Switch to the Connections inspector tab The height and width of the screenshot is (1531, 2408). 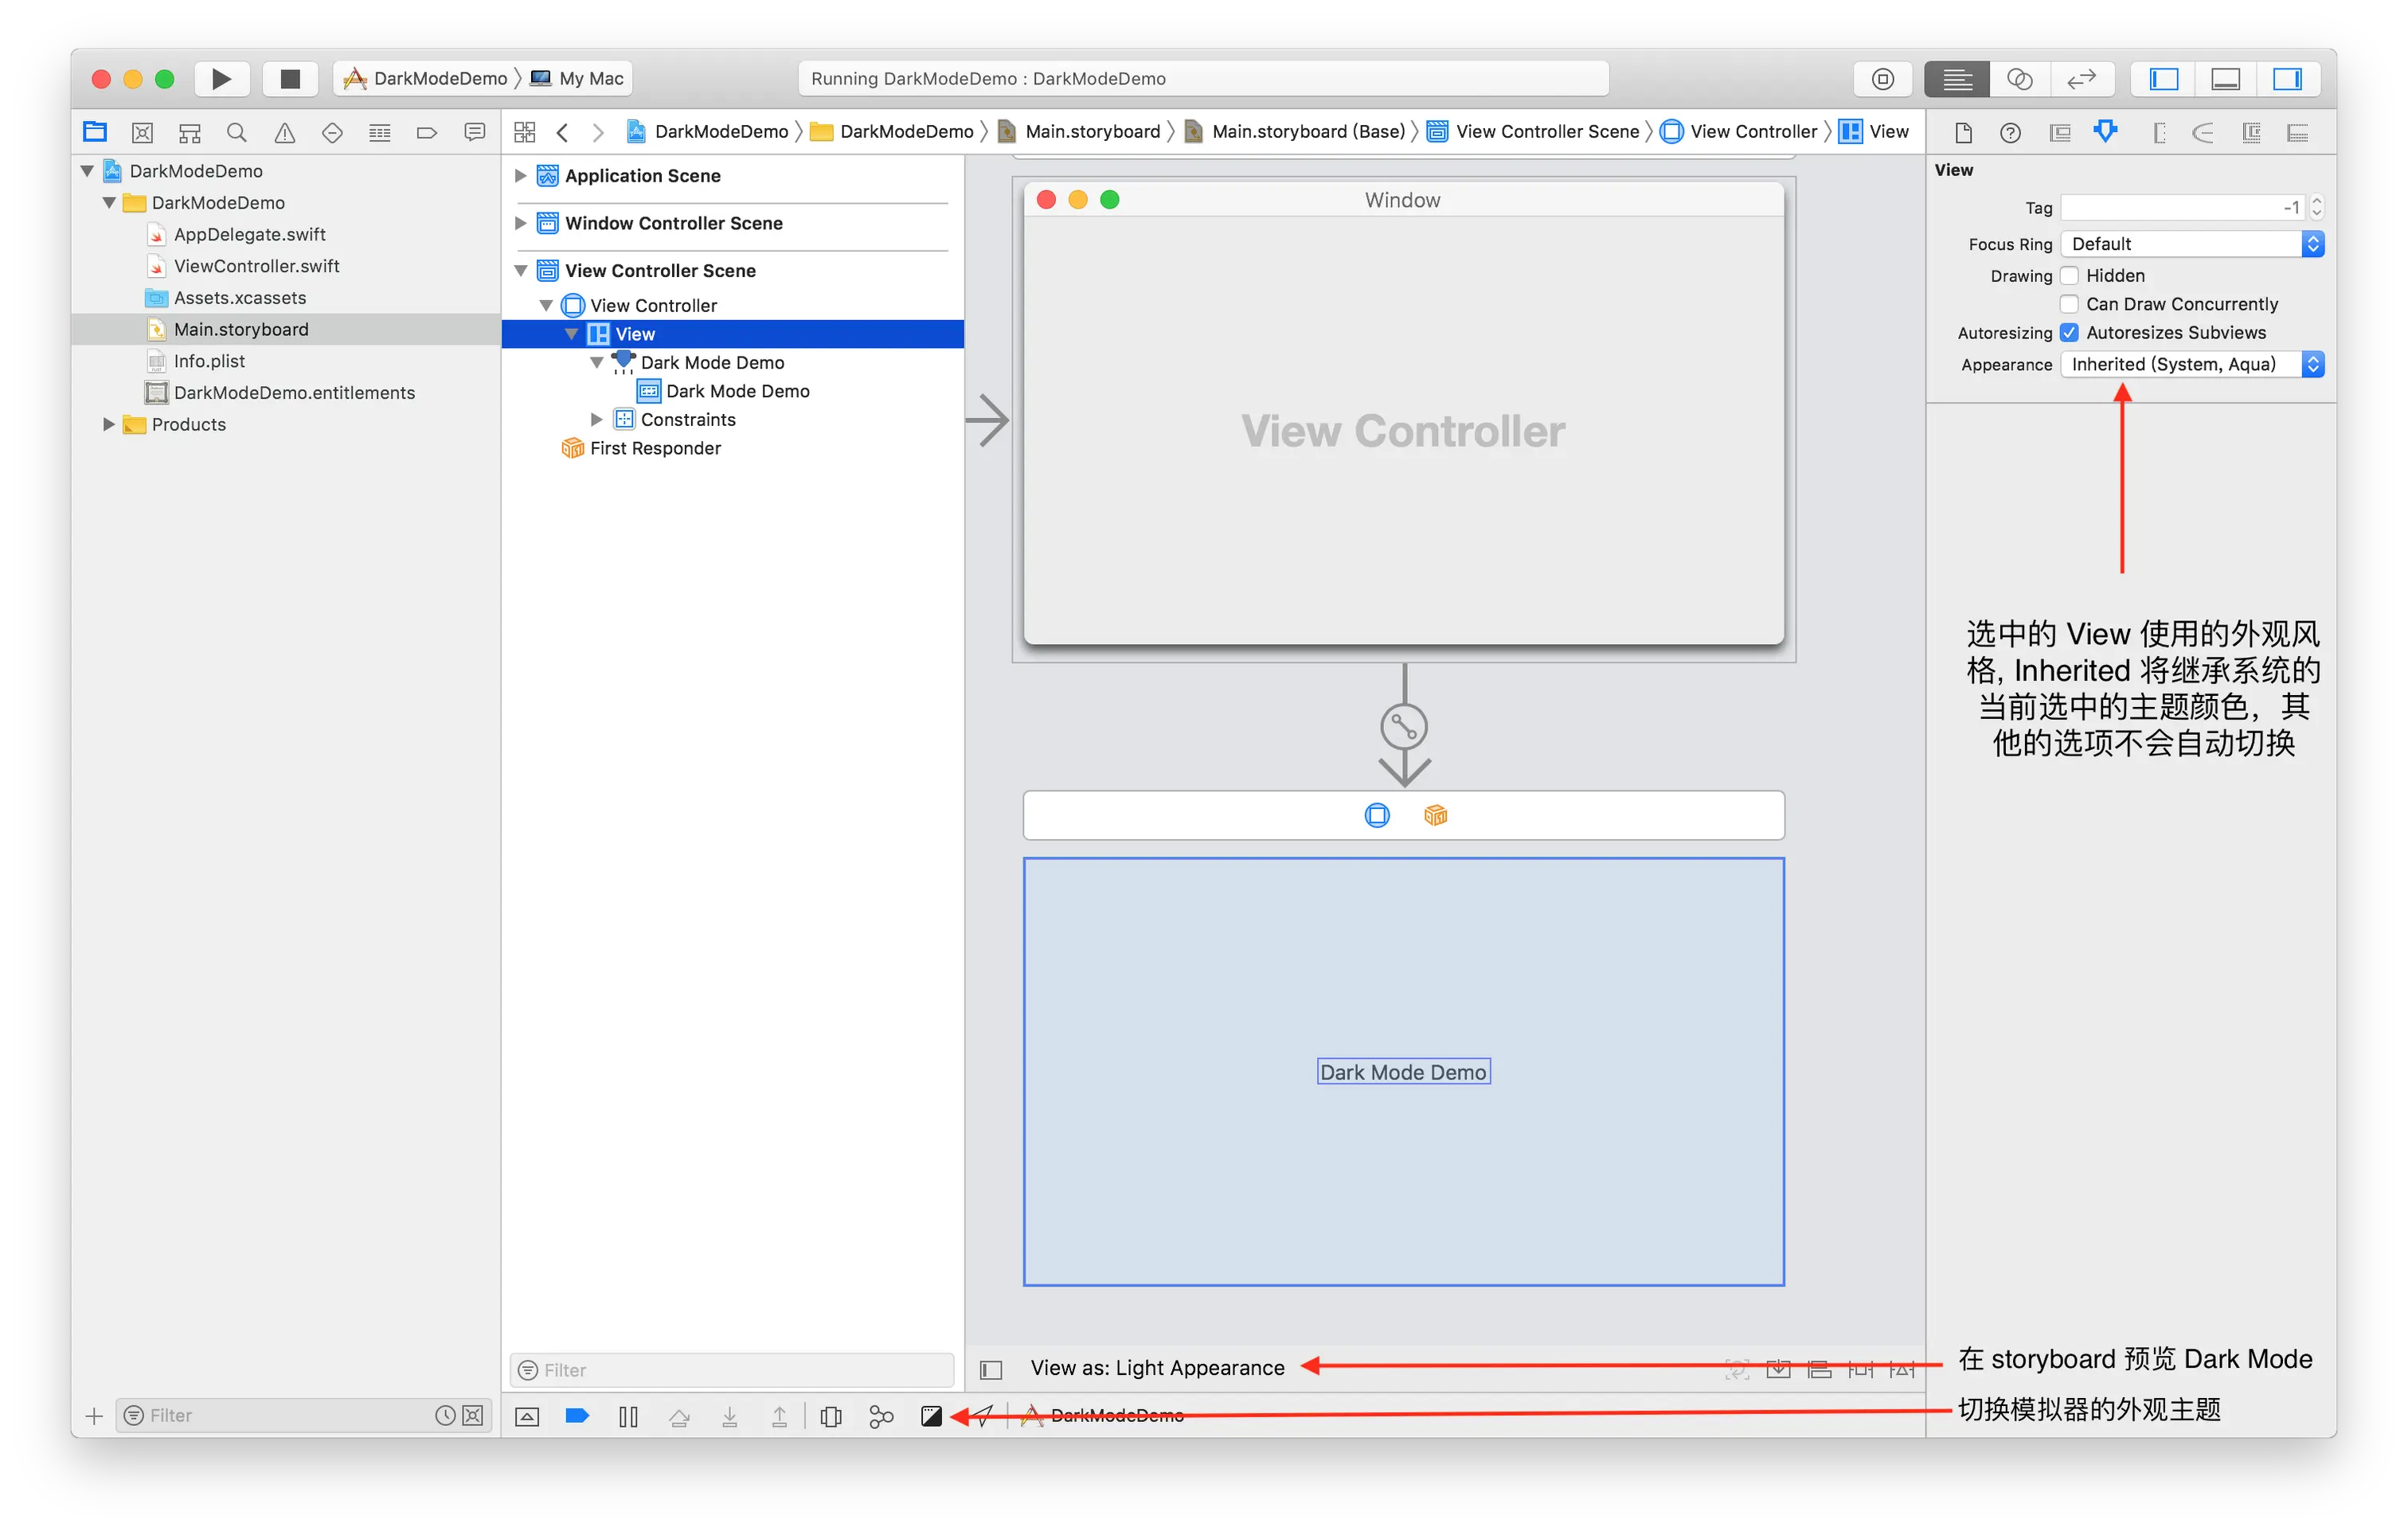pyautogui.click(x=2203, y=132)
